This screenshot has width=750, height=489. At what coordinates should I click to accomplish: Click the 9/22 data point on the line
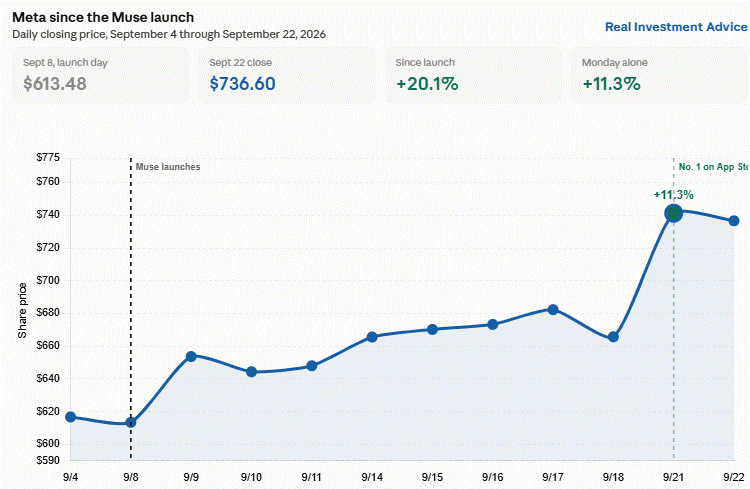coord(734,221)
